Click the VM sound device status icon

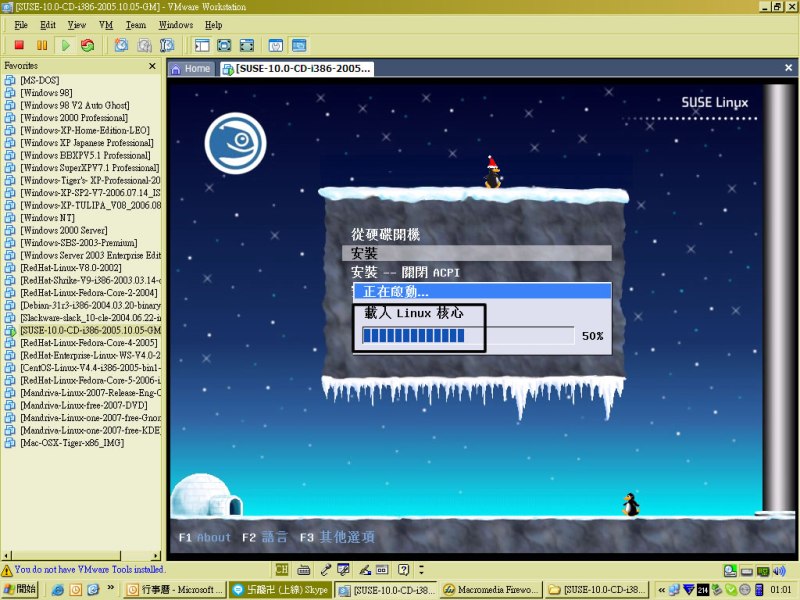(x=779, y=571)
